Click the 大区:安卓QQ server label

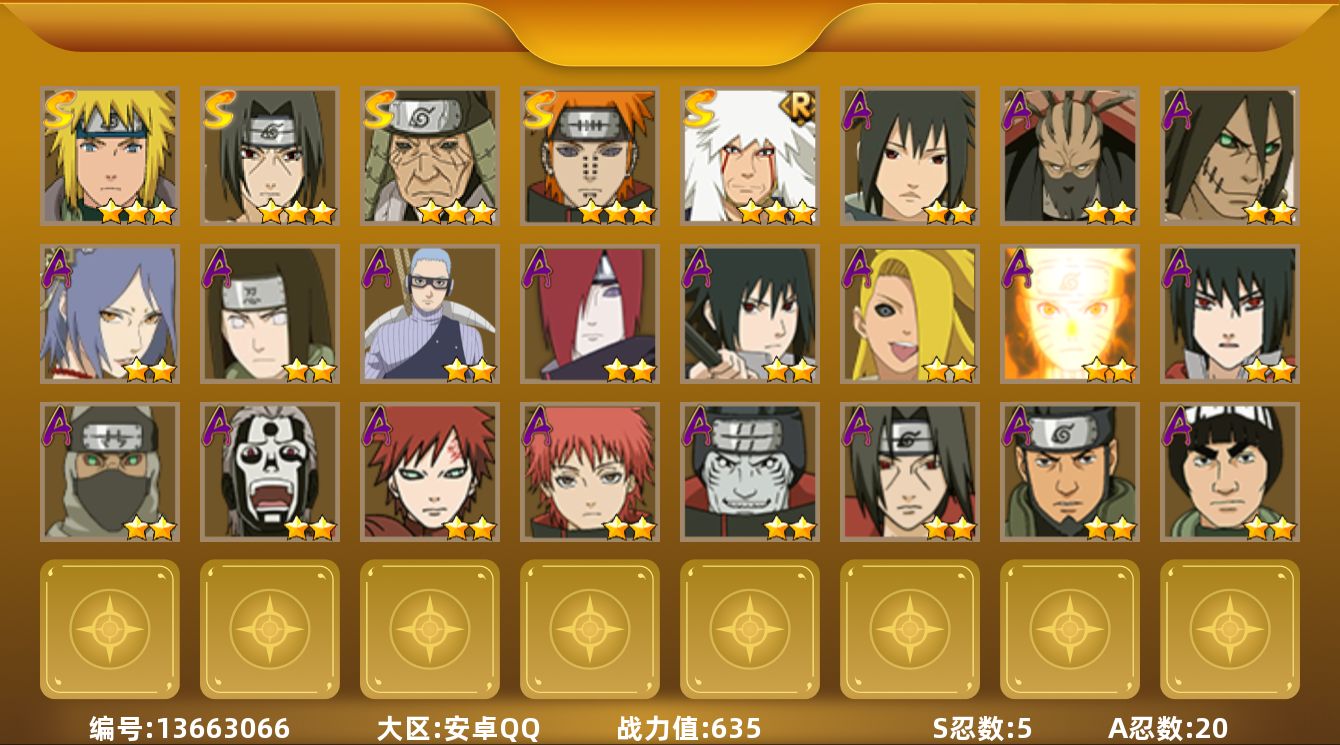tap(458, 728)
